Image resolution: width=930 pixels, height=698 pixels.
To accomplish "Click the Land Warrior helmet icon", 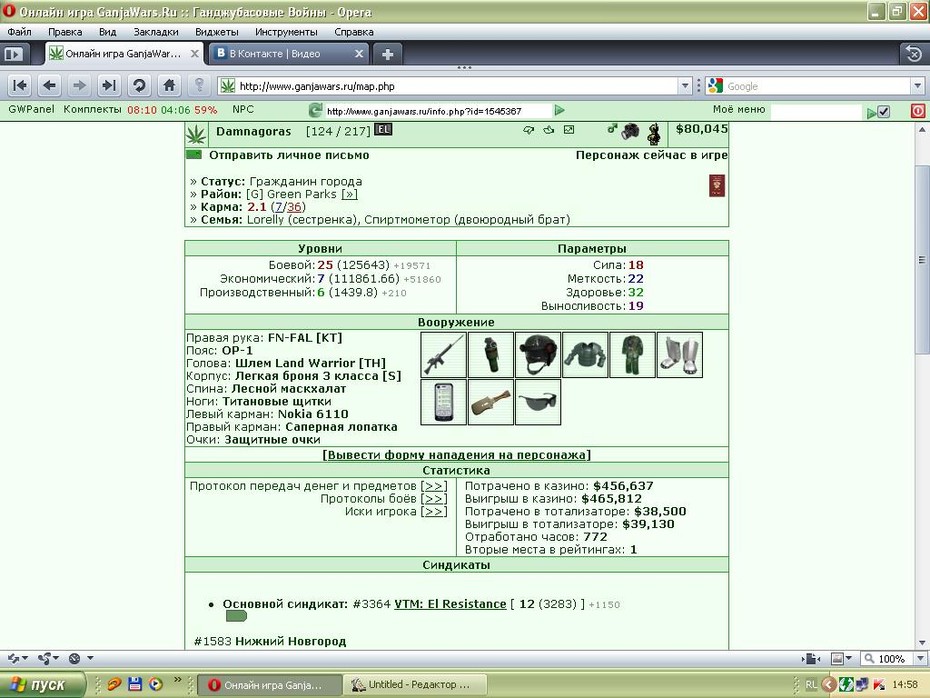I will [538, 355].
